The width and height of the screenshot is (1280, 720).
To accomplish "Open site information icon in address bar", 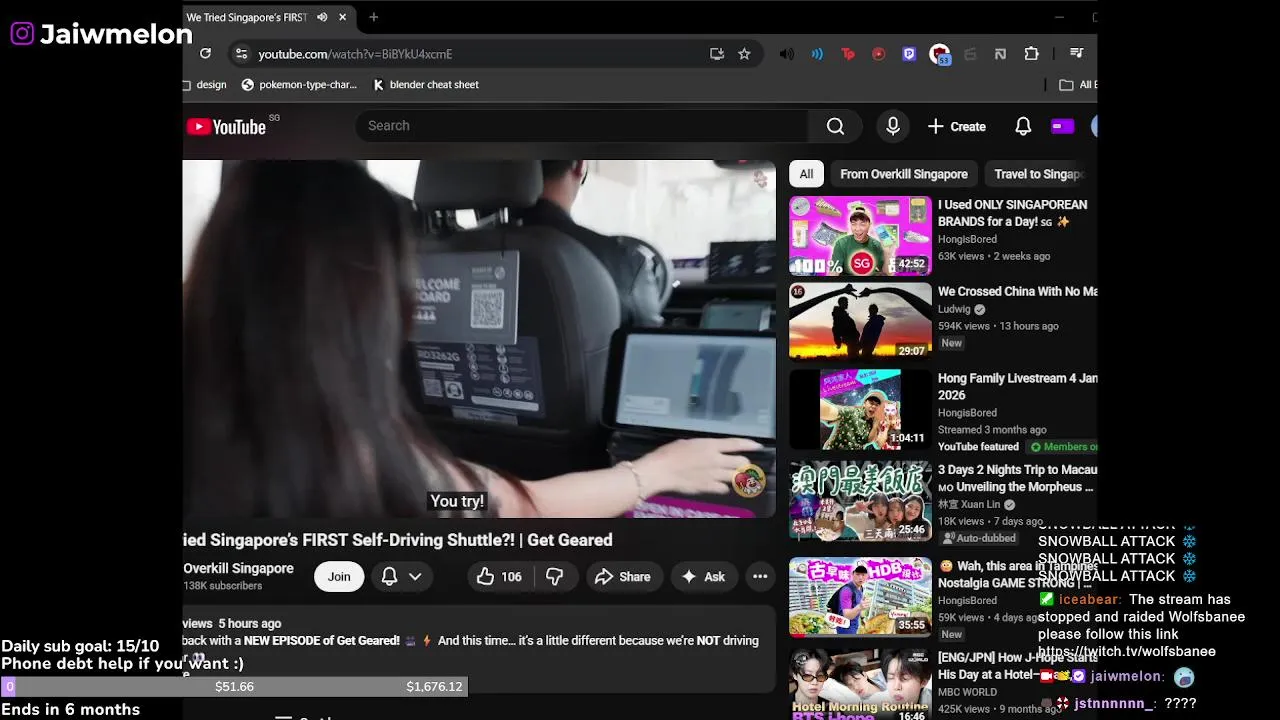I will point(240,54).
